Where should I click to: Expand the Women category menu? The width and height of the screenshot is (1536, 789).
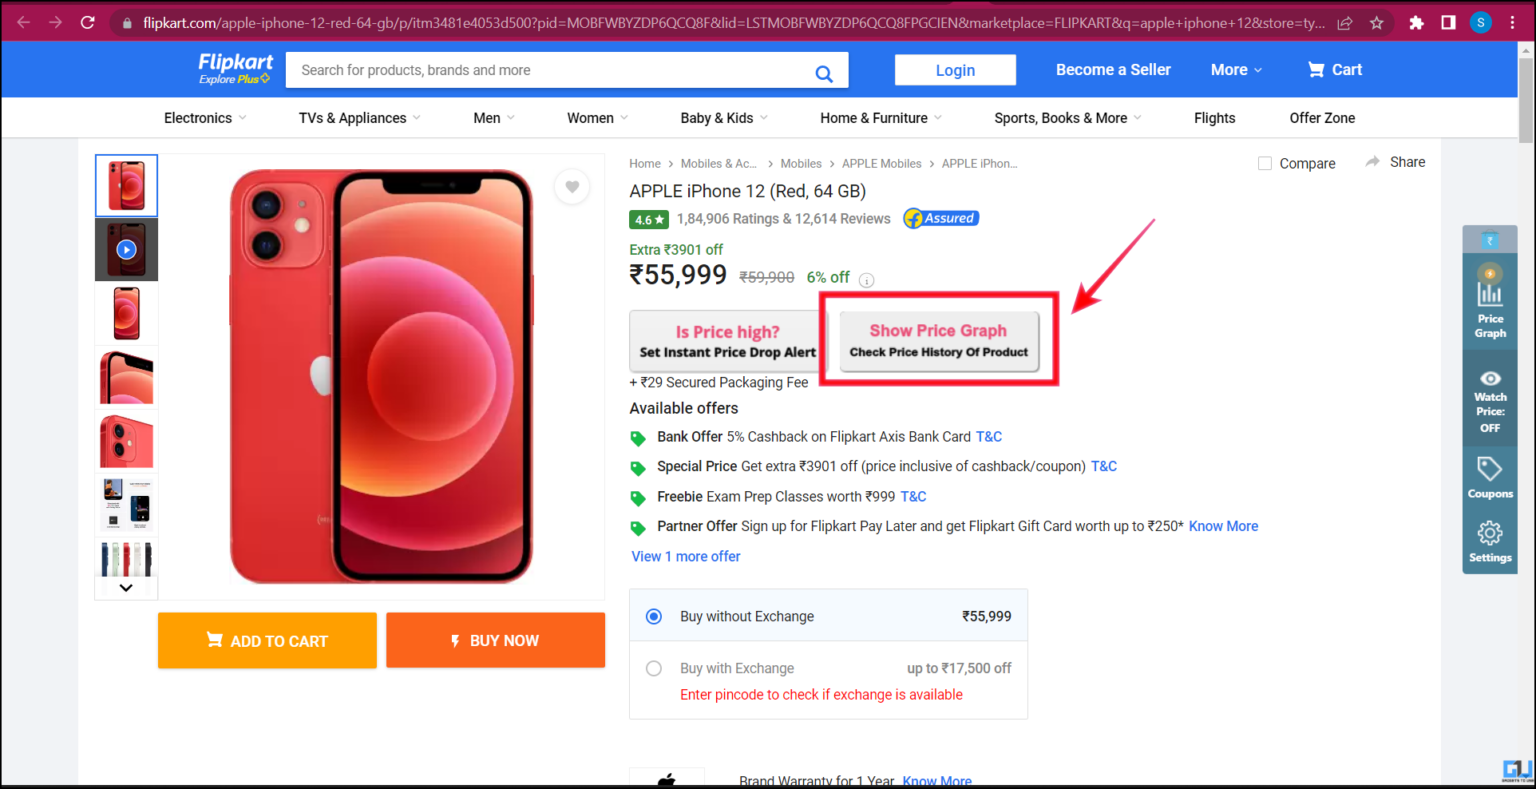coord(596,117)
